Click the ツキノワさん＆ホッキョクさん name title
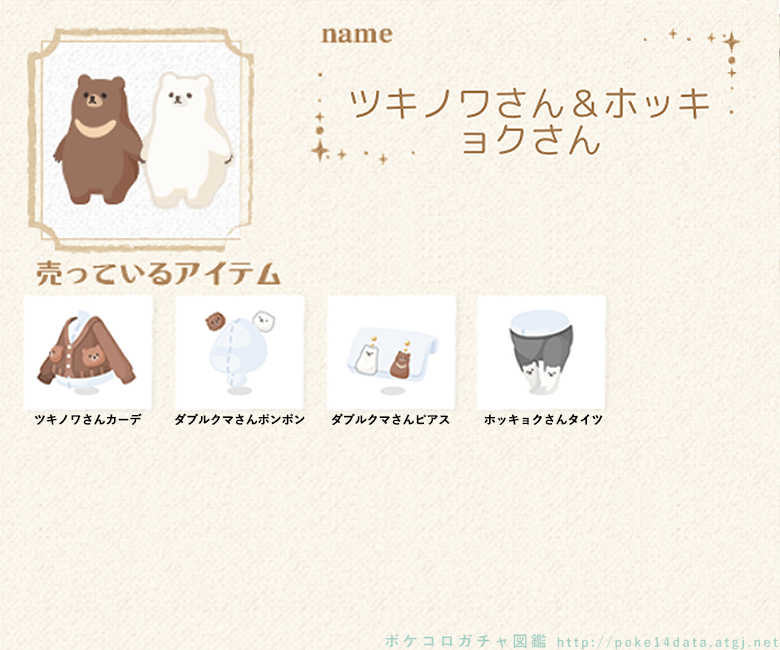 [x=530, y=122]
